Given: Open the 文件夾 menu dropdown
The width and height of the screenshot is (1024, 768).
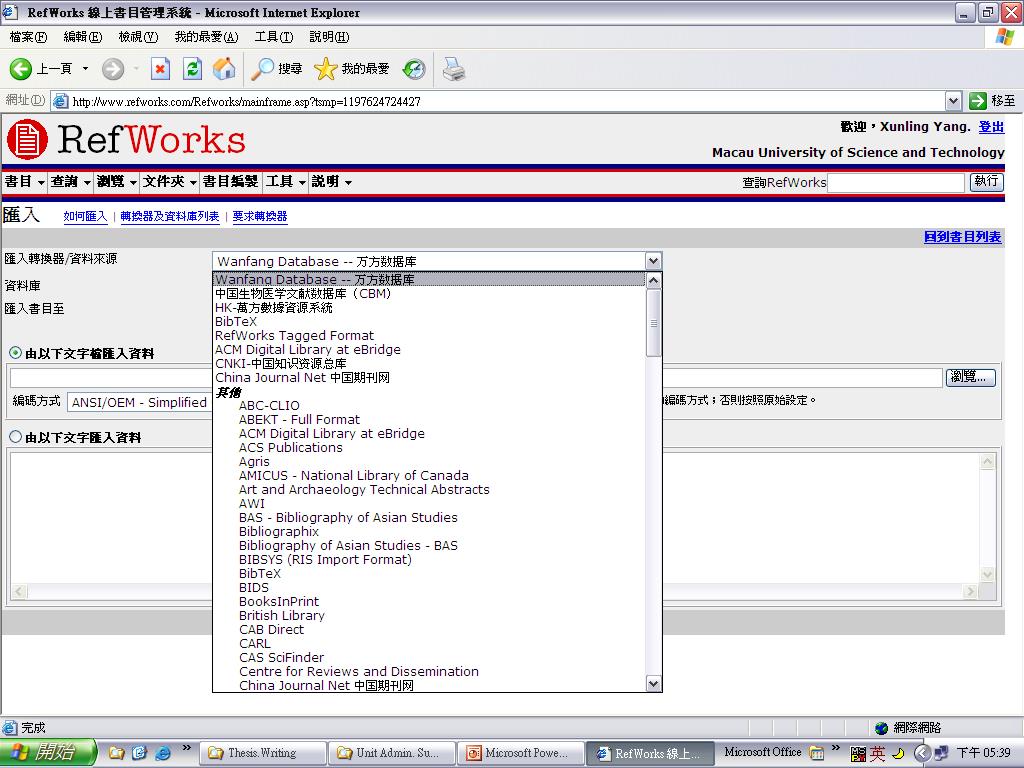Looking at the screenshot, I should 170,182.
